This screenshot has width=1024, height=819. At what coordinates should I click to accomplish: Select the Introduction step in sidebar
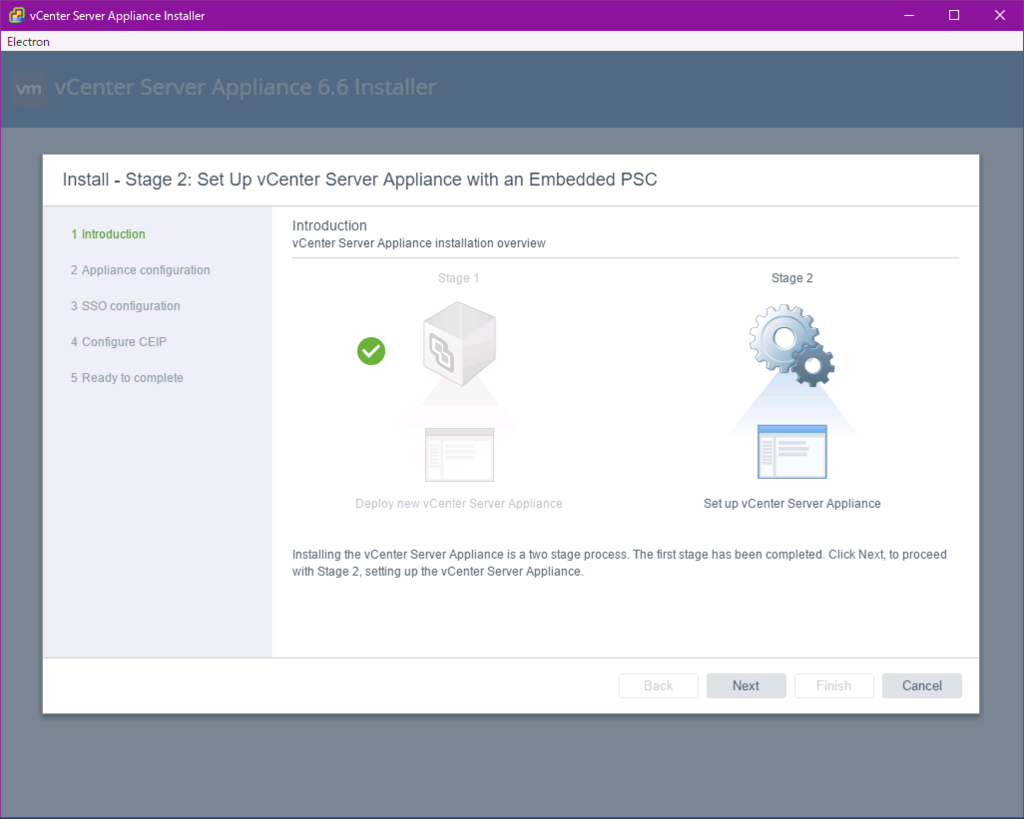(108, 234)
